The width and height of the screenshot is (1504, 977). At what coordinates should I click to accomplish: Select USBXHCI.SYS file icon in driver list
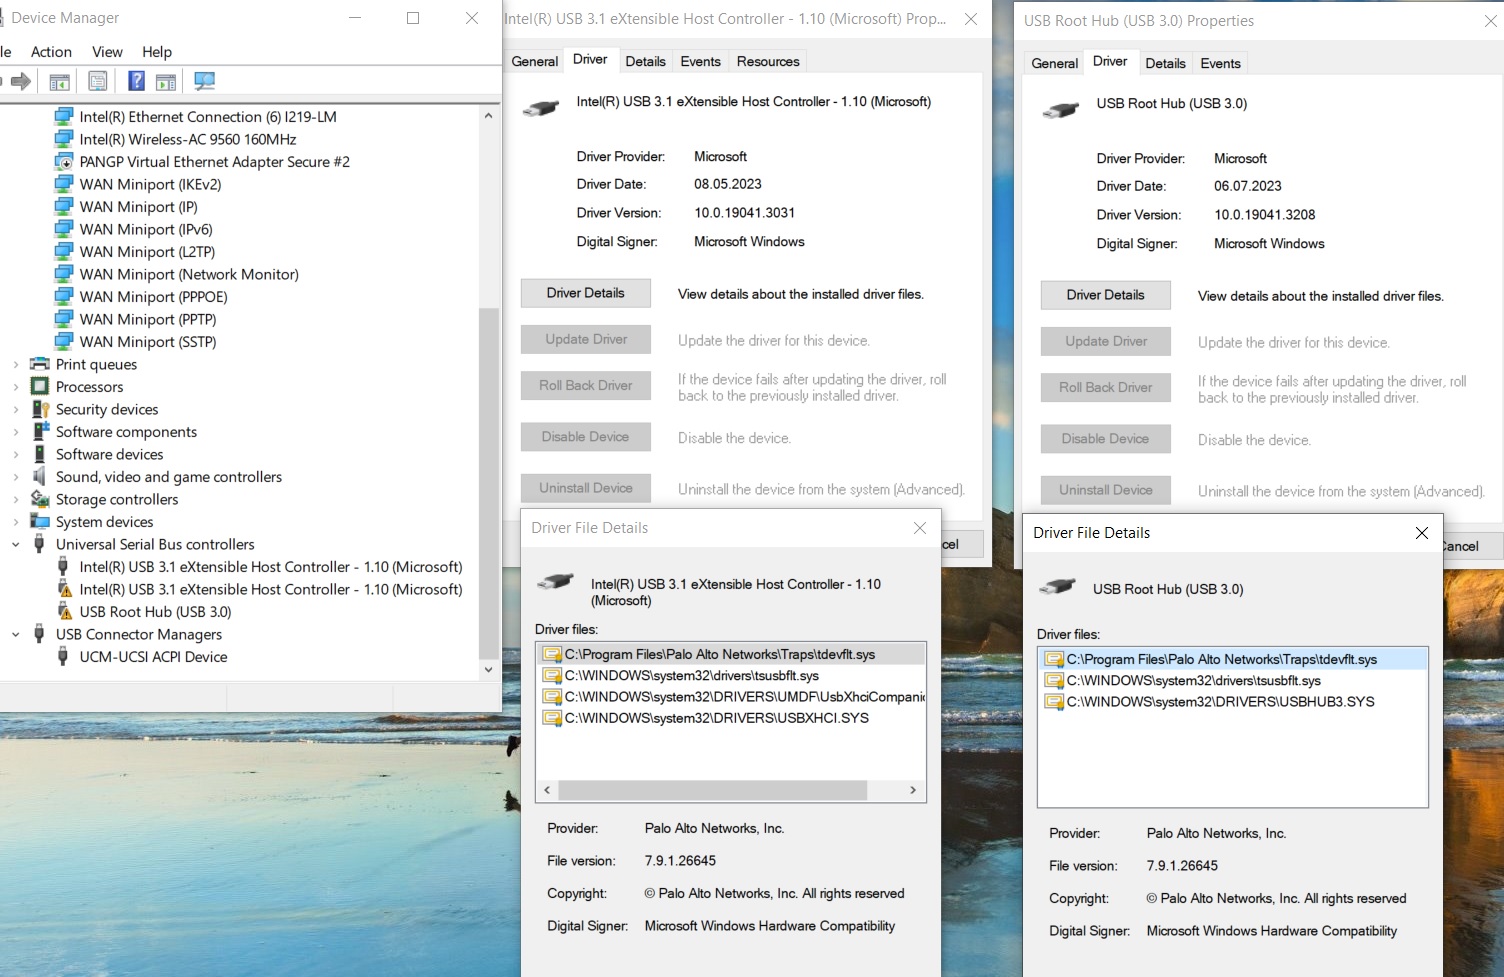(552, 718)
